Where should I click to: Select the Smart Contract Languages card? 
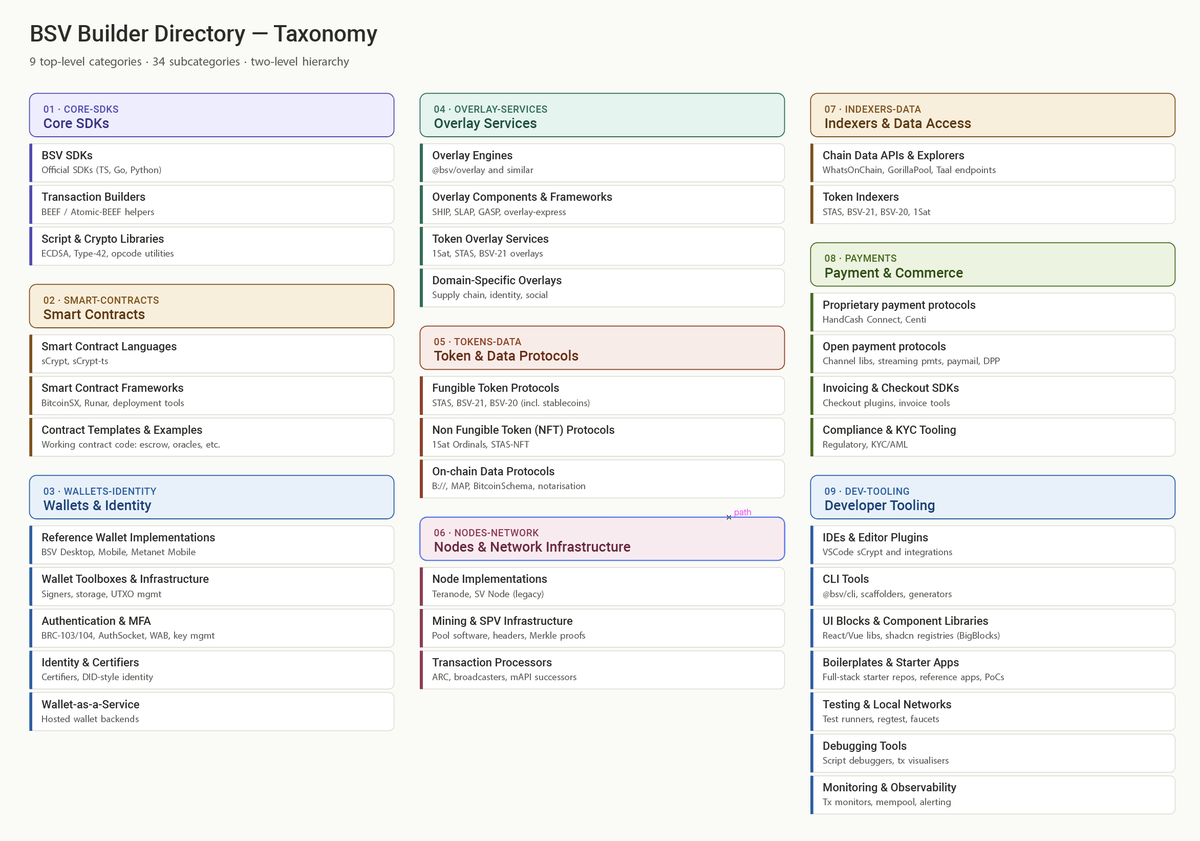212,354
